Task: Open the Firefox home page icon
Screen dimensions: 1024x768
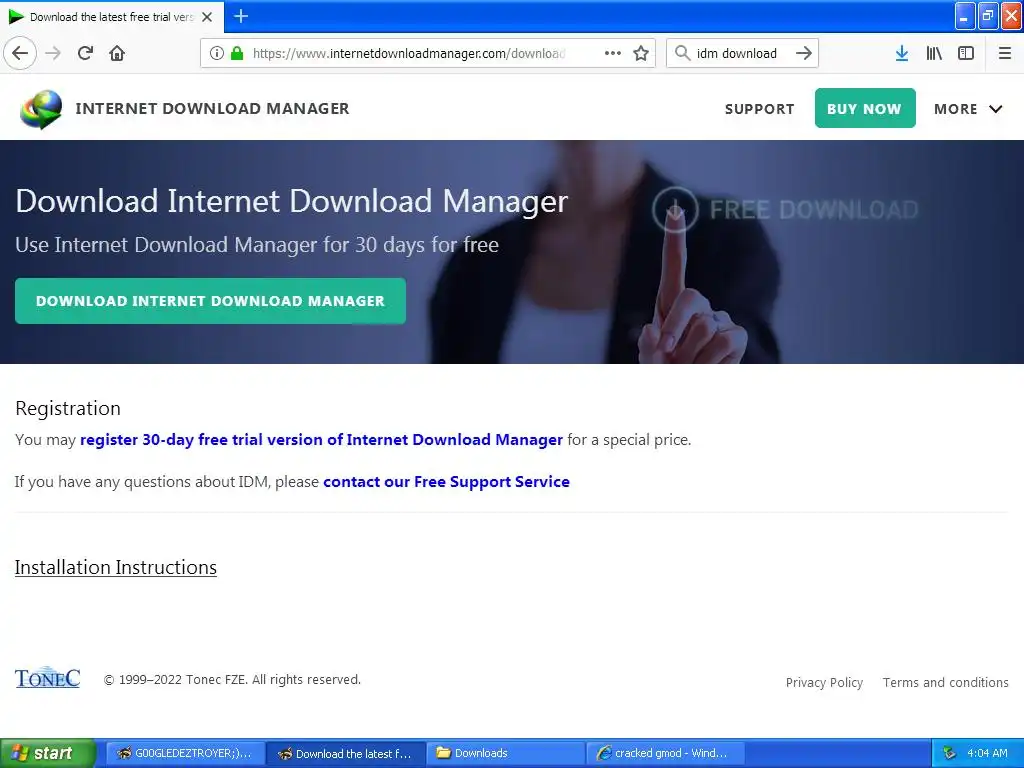Action: pyautogui.click(x=117, y=53)
